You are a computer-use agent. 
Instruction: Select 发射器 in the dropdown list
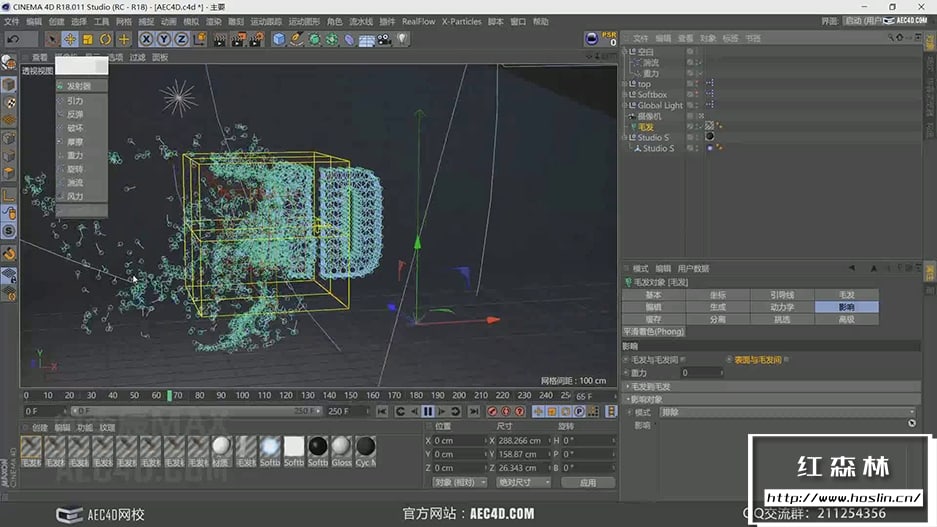(78, 86)
